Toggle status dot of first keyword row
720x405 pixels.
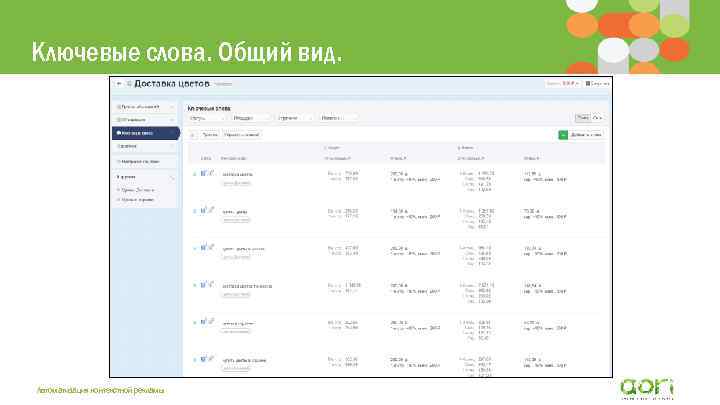[195, 174]
